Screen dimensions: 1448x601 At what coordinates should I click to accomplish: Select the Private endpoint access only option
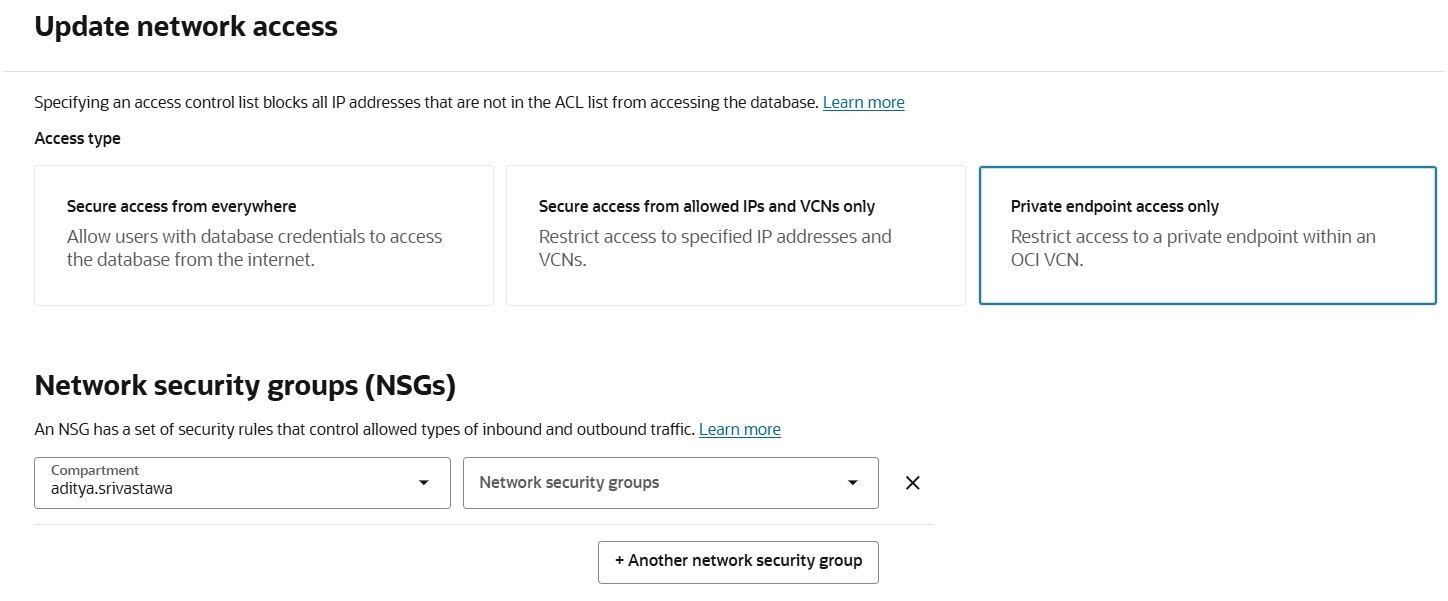[1207, 235]
